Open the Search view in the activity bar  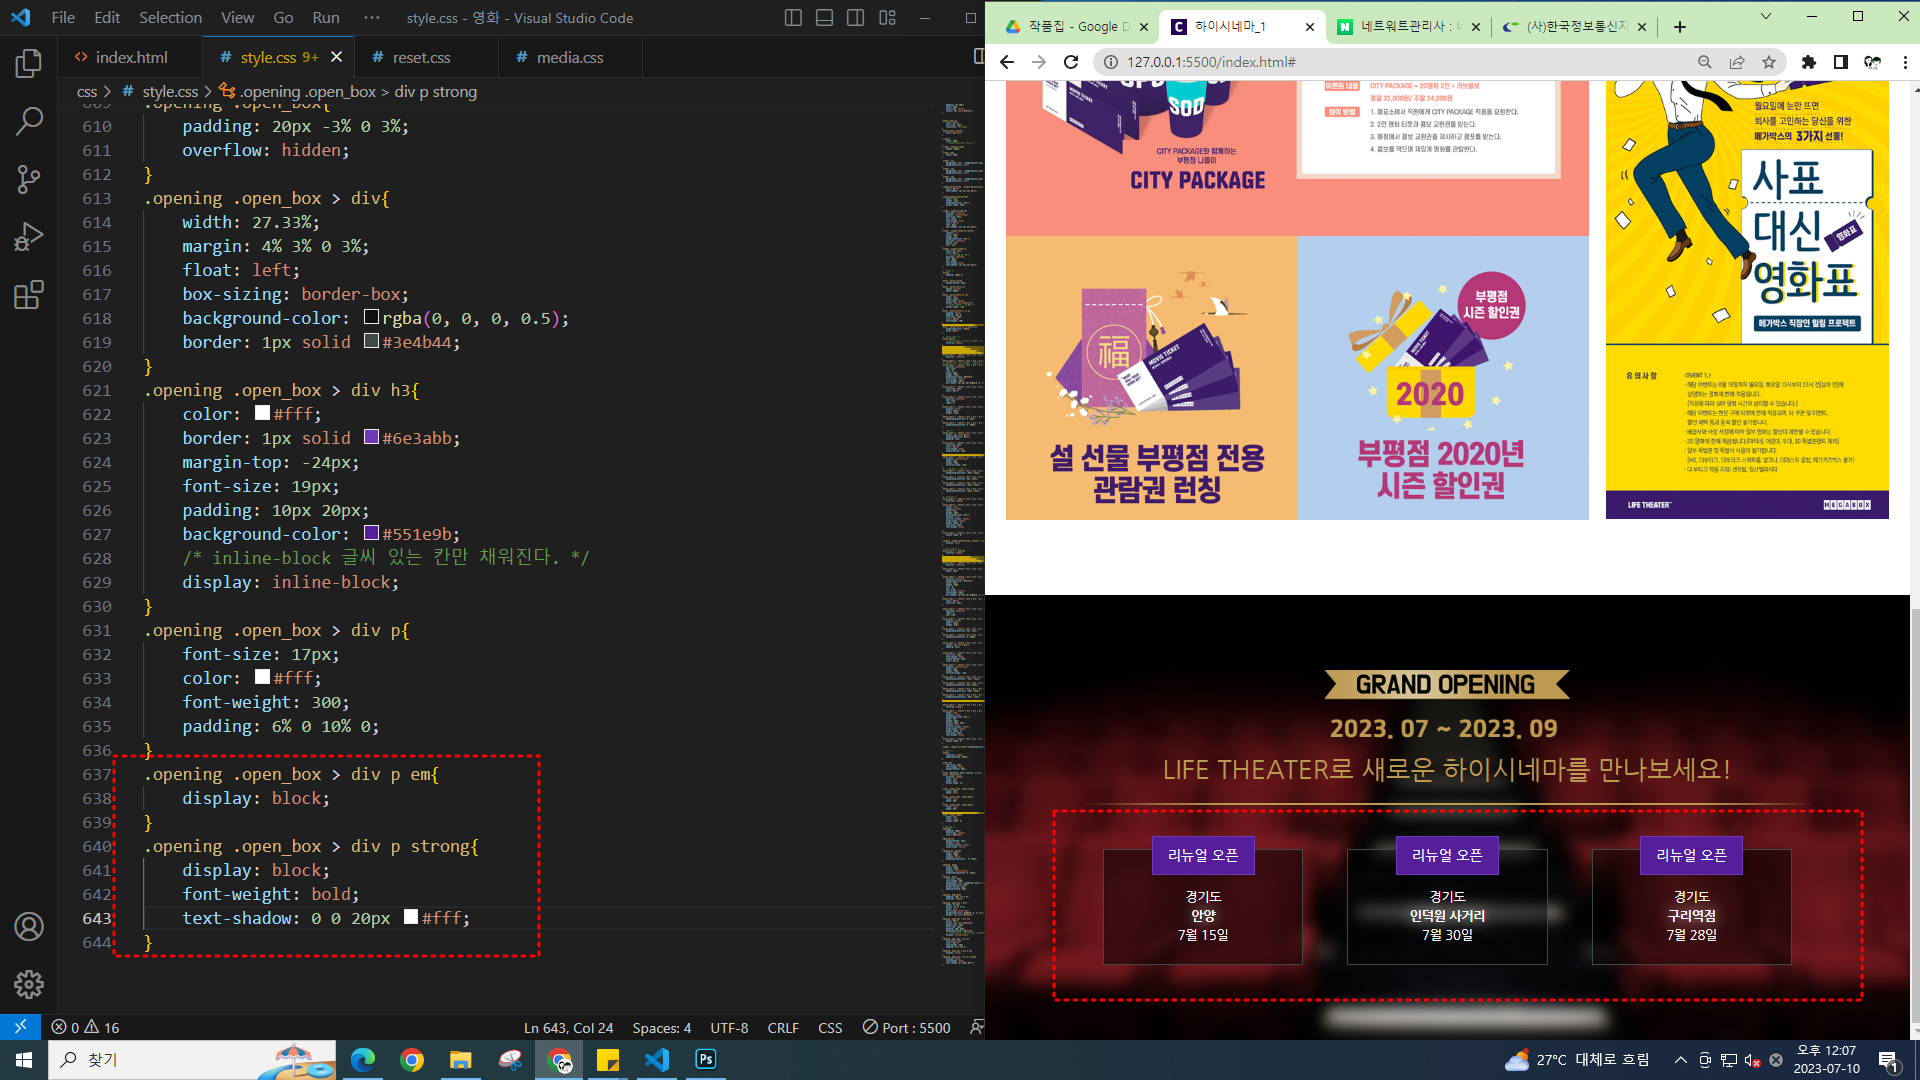(x=28, y=122)
